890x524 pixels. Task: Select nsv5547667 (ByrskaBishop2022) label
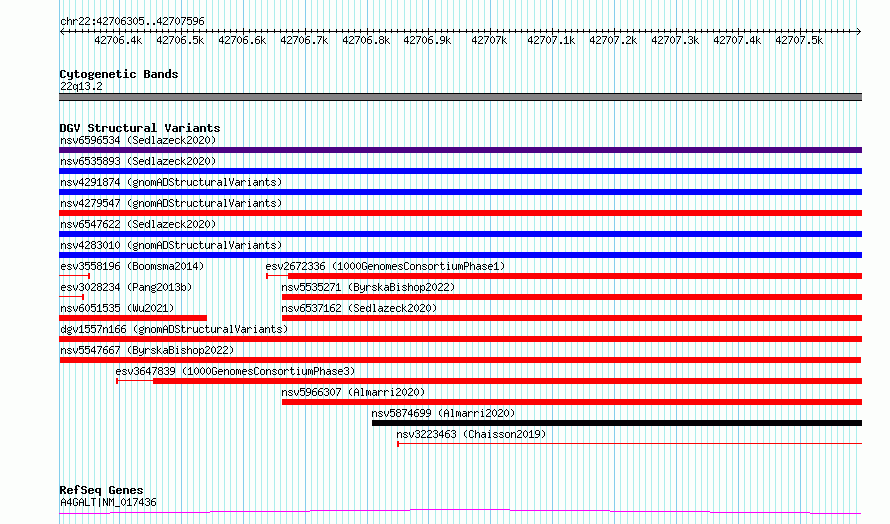tap(147, 350)
